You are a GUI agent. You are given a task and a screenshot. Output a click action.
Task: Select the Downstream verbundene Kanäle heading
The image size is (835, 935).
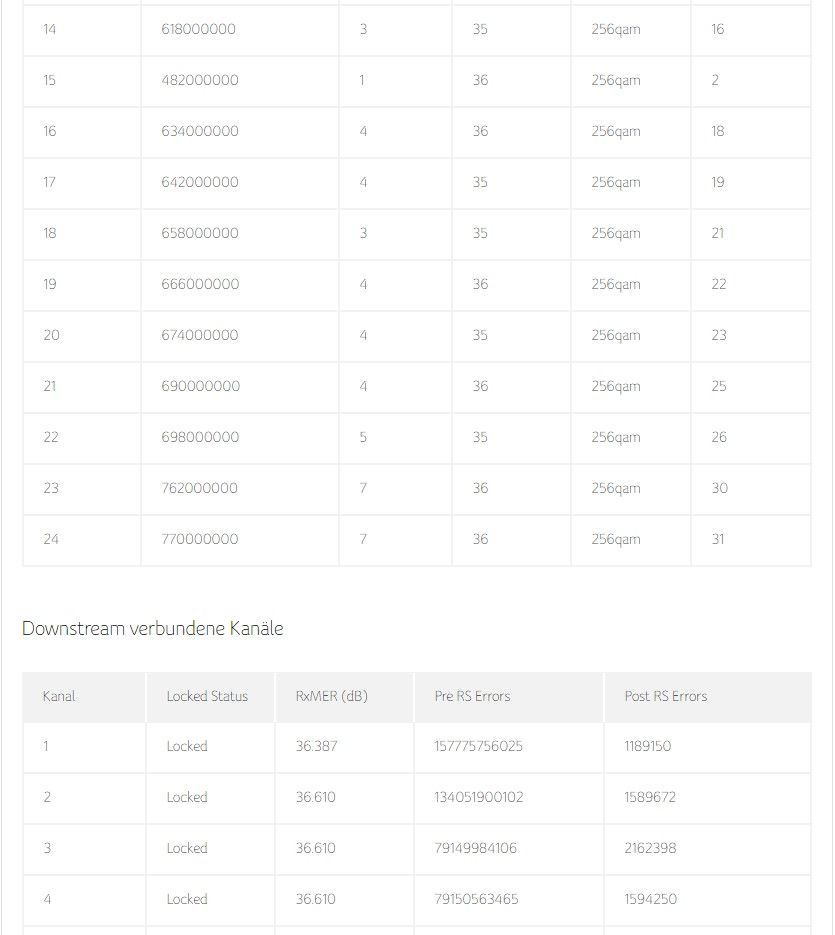pyautogui.click(x=153, y=628)
